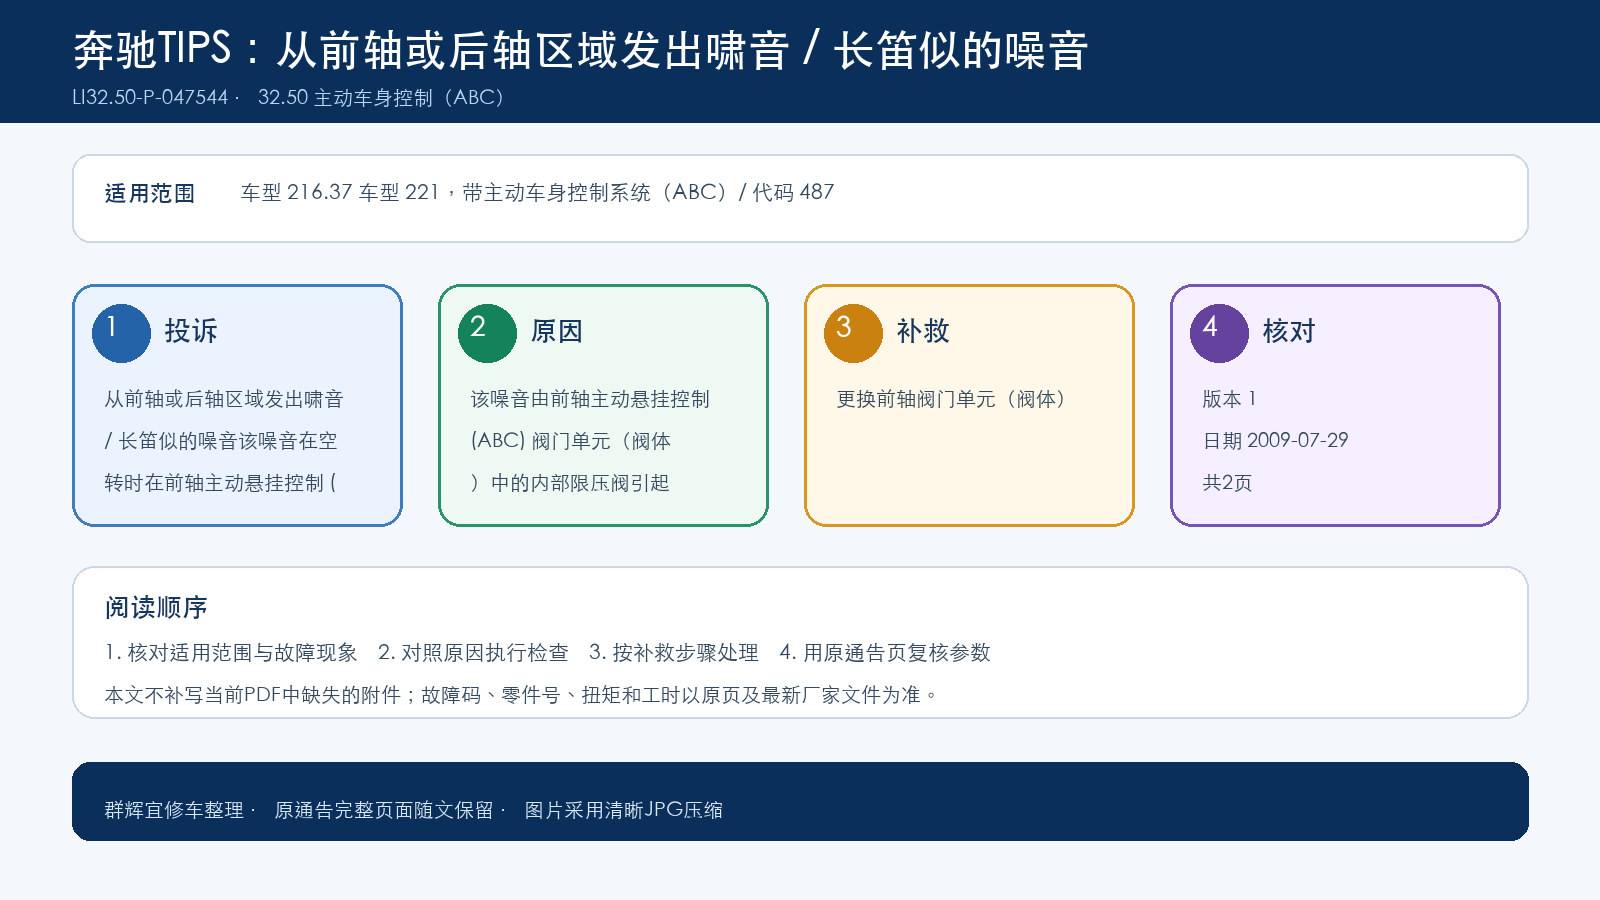The width and height of the screenshot is (1600, 900).
Task: Click the text 车型 216.37 车型 221 line
Action: (537, 192)
